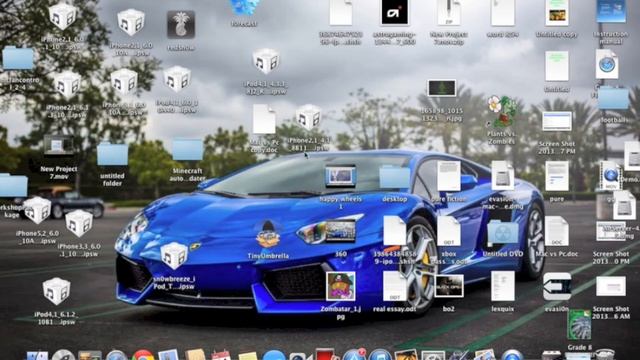Select the New Project 7.mov zip archive
The height and width of the screenshot is (360, 640).
448,12
